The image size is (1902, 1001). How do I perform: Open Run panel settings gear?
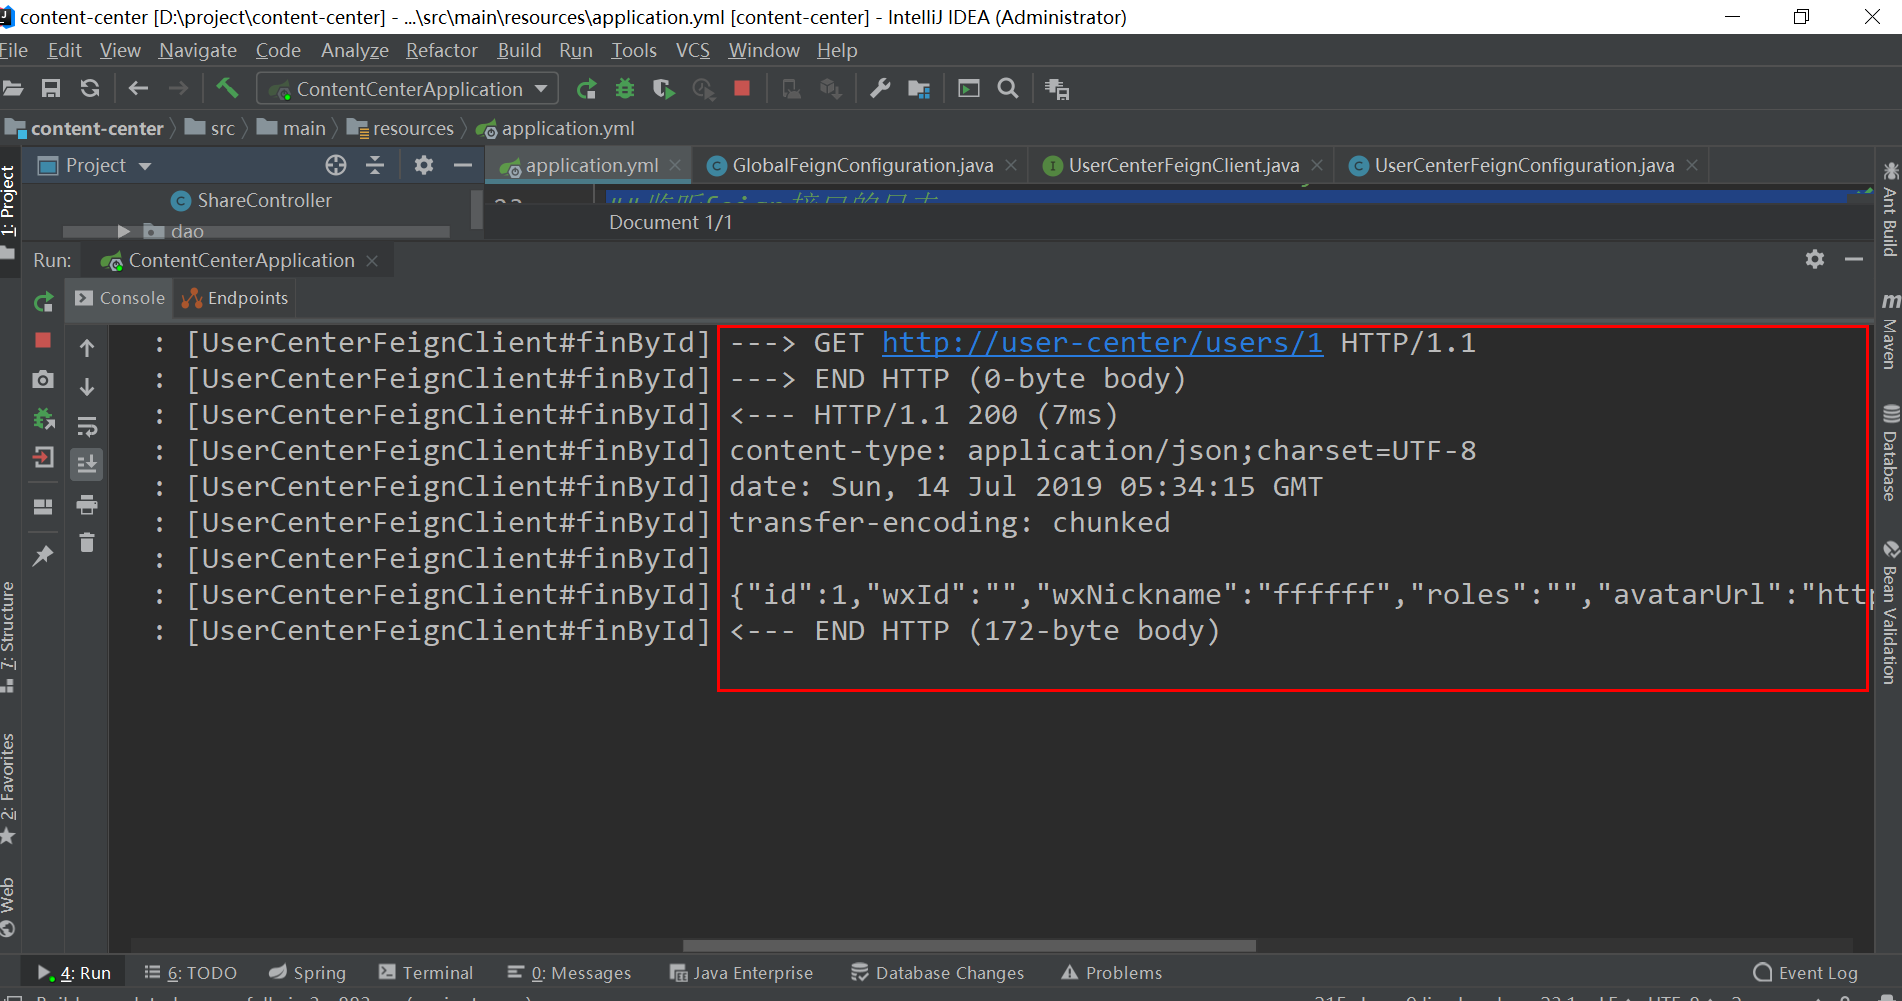[x=1815, y=259]
